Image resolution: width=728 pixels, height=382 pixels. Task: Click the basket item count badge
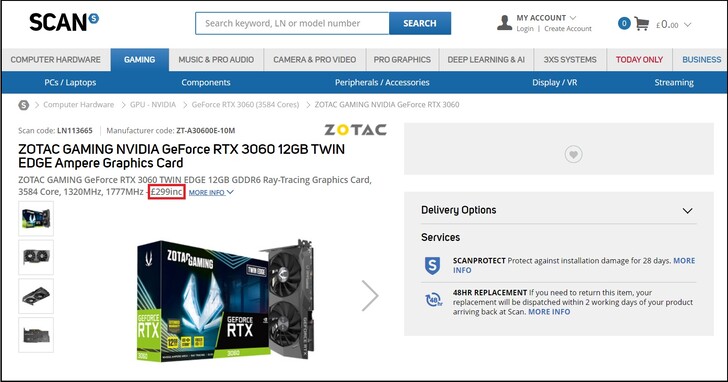tap(624, 23)
